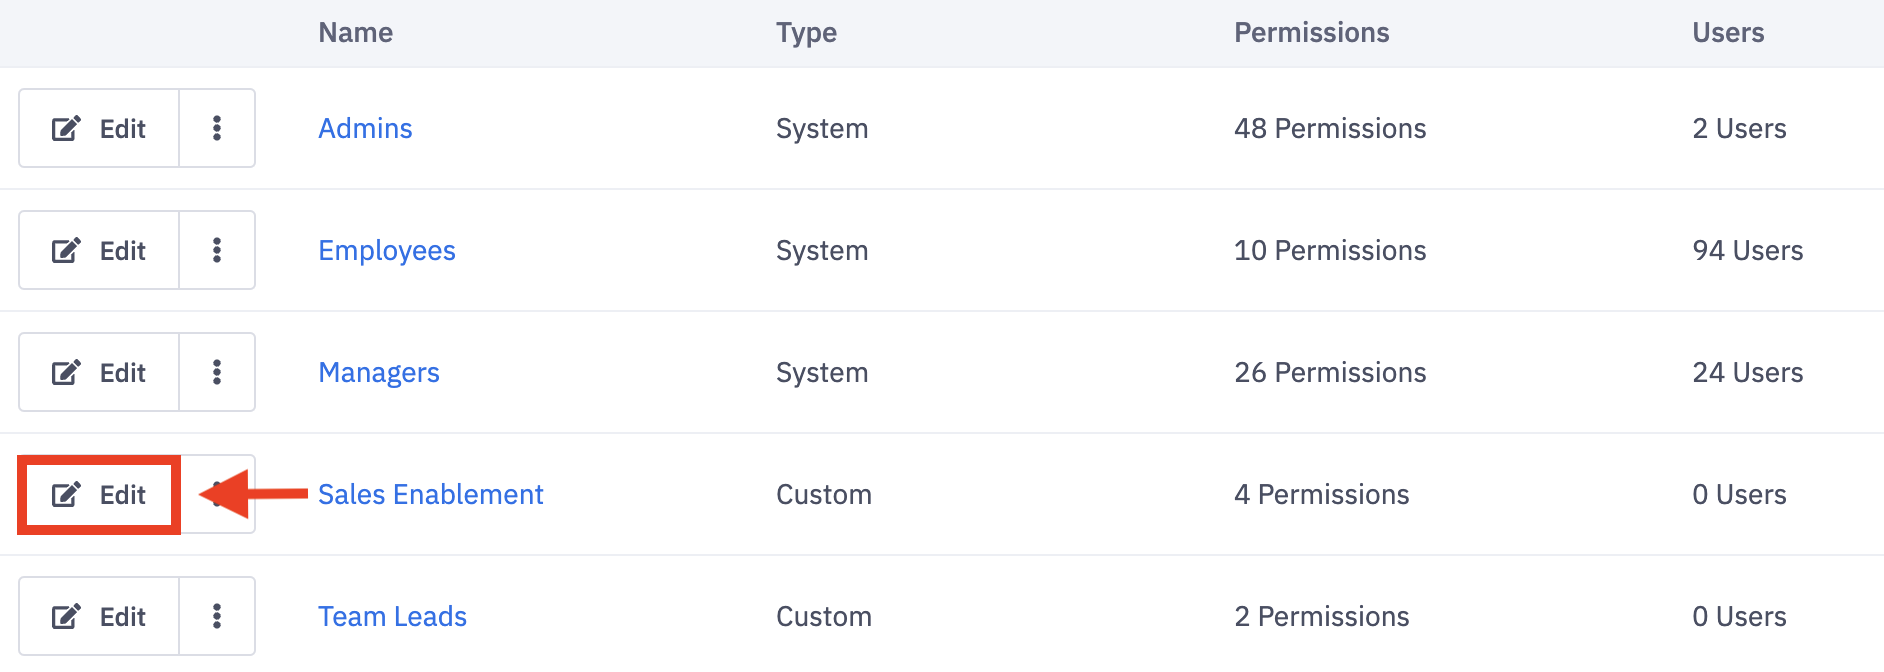Open the Managers group link
1884x672 pixels.
(x=378, y=372)
